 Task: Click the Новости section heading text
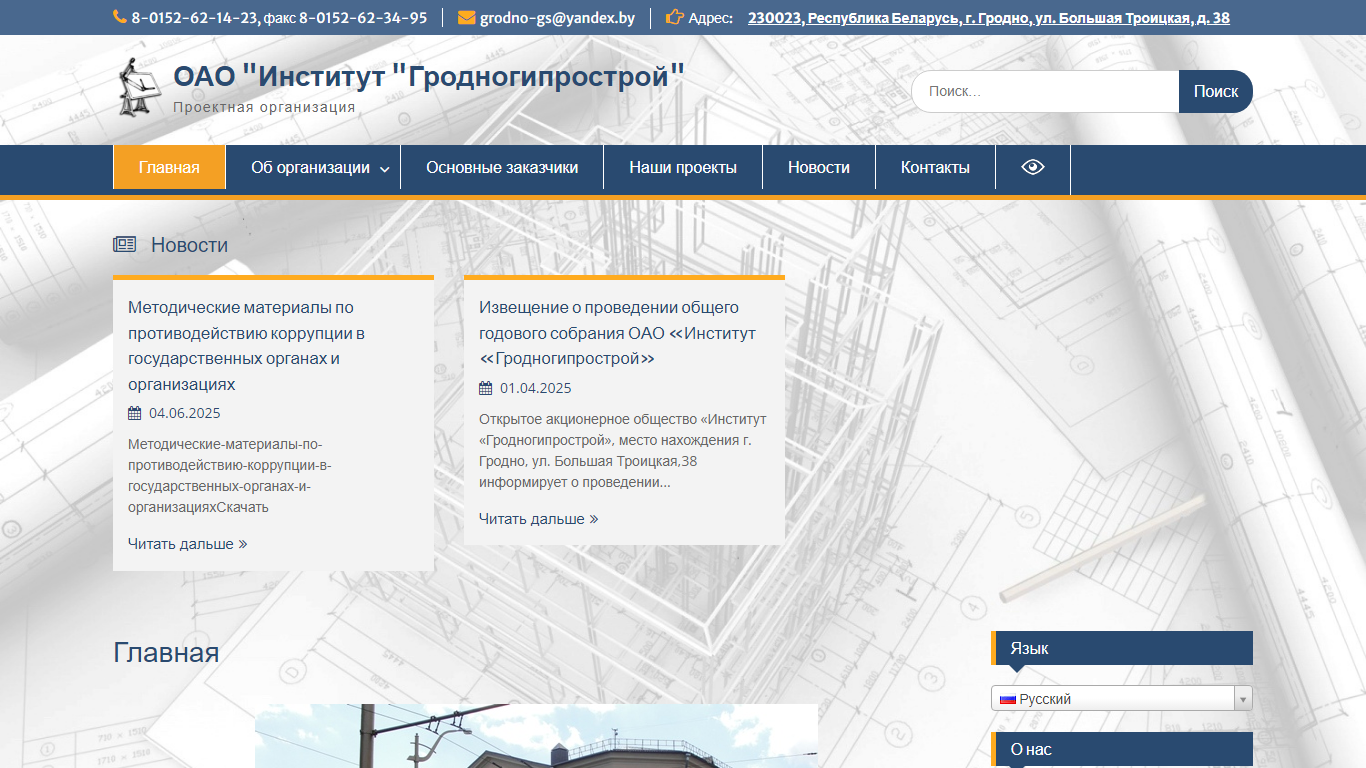[189, 245]
